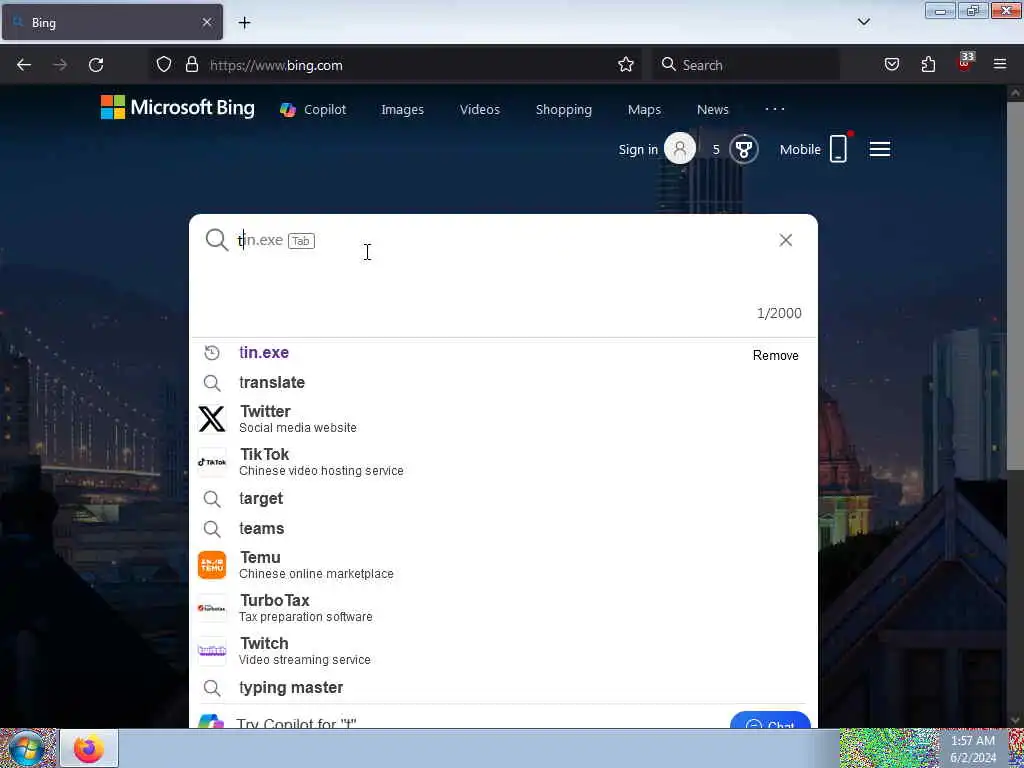Open the Rewards trophy icon
This screenshot has height=768, width=1024.
743,149
